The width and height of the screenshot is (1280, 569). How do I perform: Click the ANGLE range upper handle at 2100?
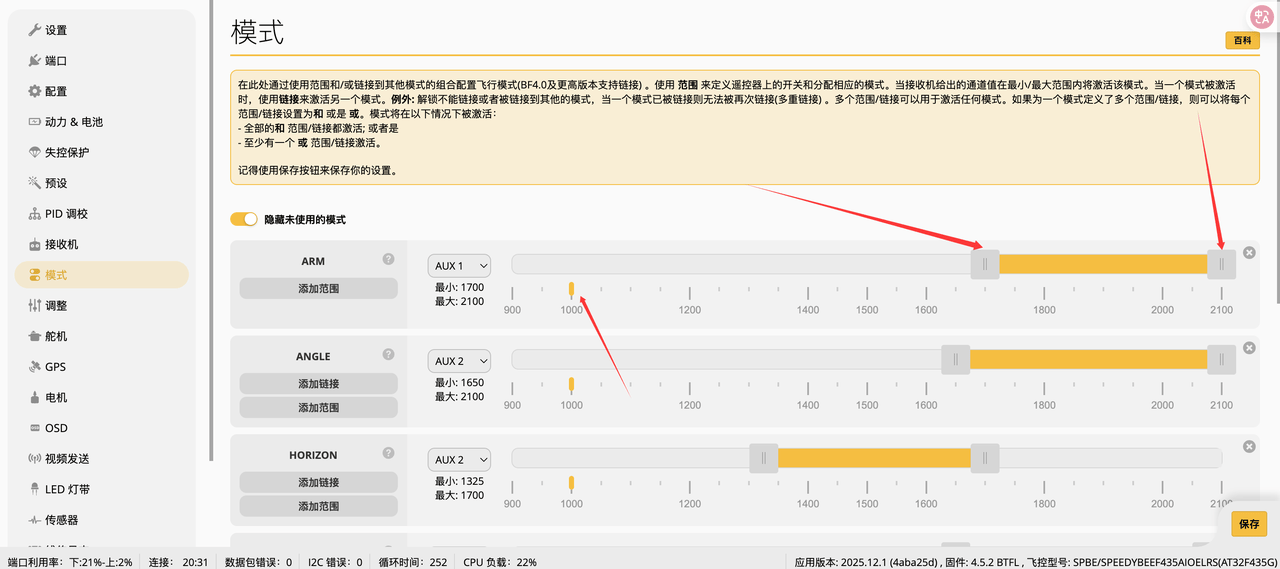point(1222,359)
